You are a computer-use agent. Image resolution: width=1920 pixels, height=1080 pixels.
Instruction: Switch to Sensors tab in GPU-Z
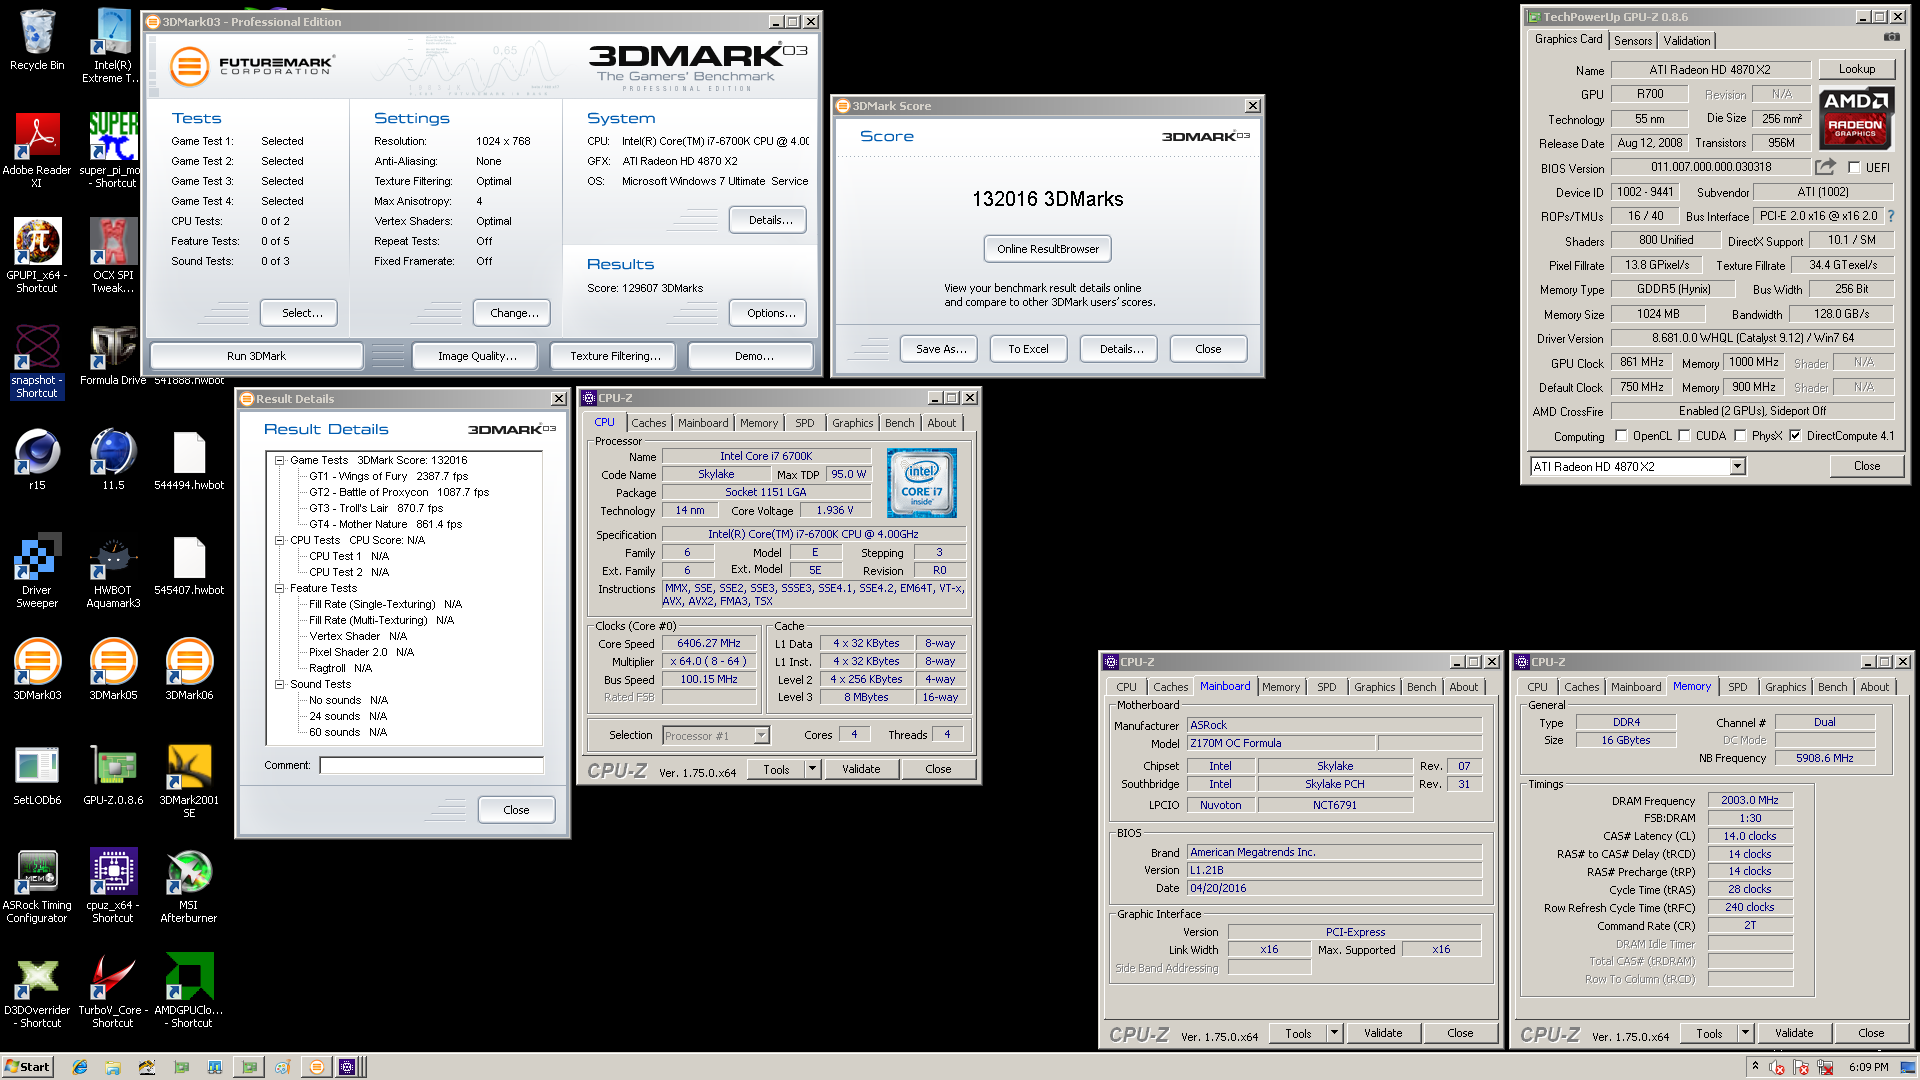(x=1633, y=41)
